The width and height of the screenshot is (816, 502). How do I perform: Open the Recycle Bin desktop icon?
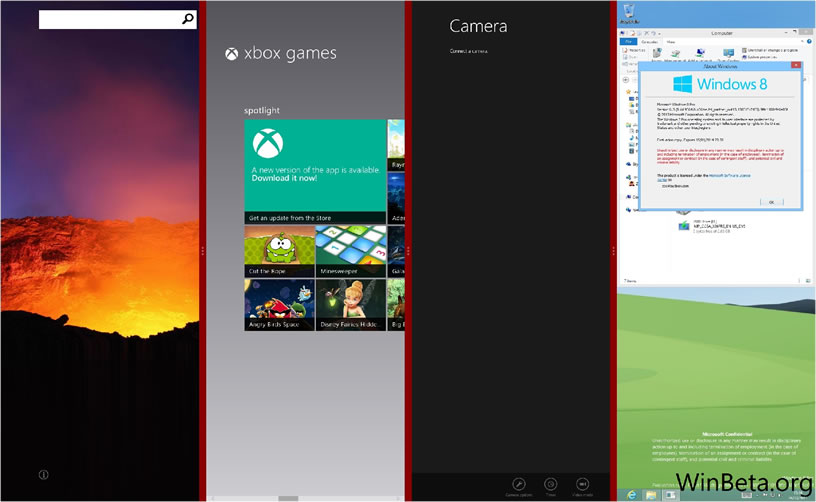[629, 14]
